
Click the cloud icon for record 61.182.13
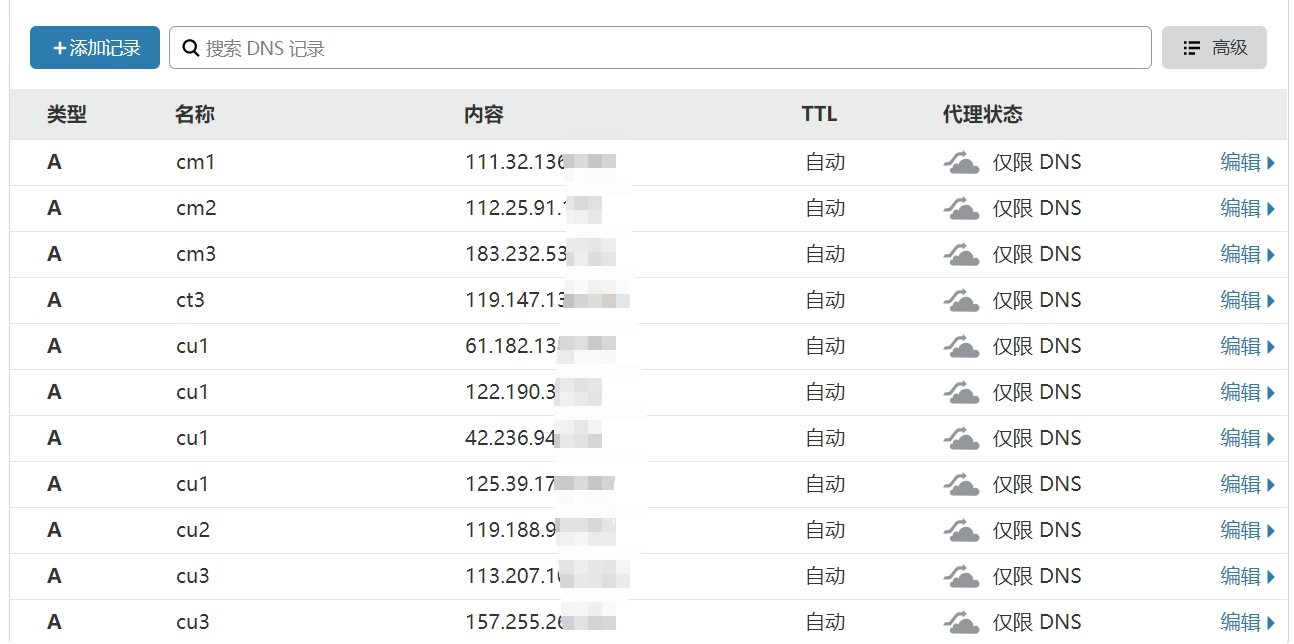pos(961,347)
